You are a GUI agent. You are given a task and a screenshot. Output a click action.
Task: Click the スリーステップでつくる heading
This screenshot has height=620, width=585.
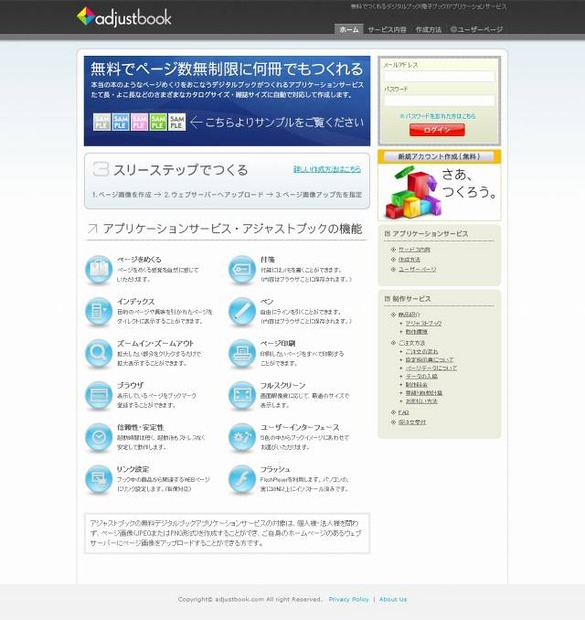click(x=181, y=170)
